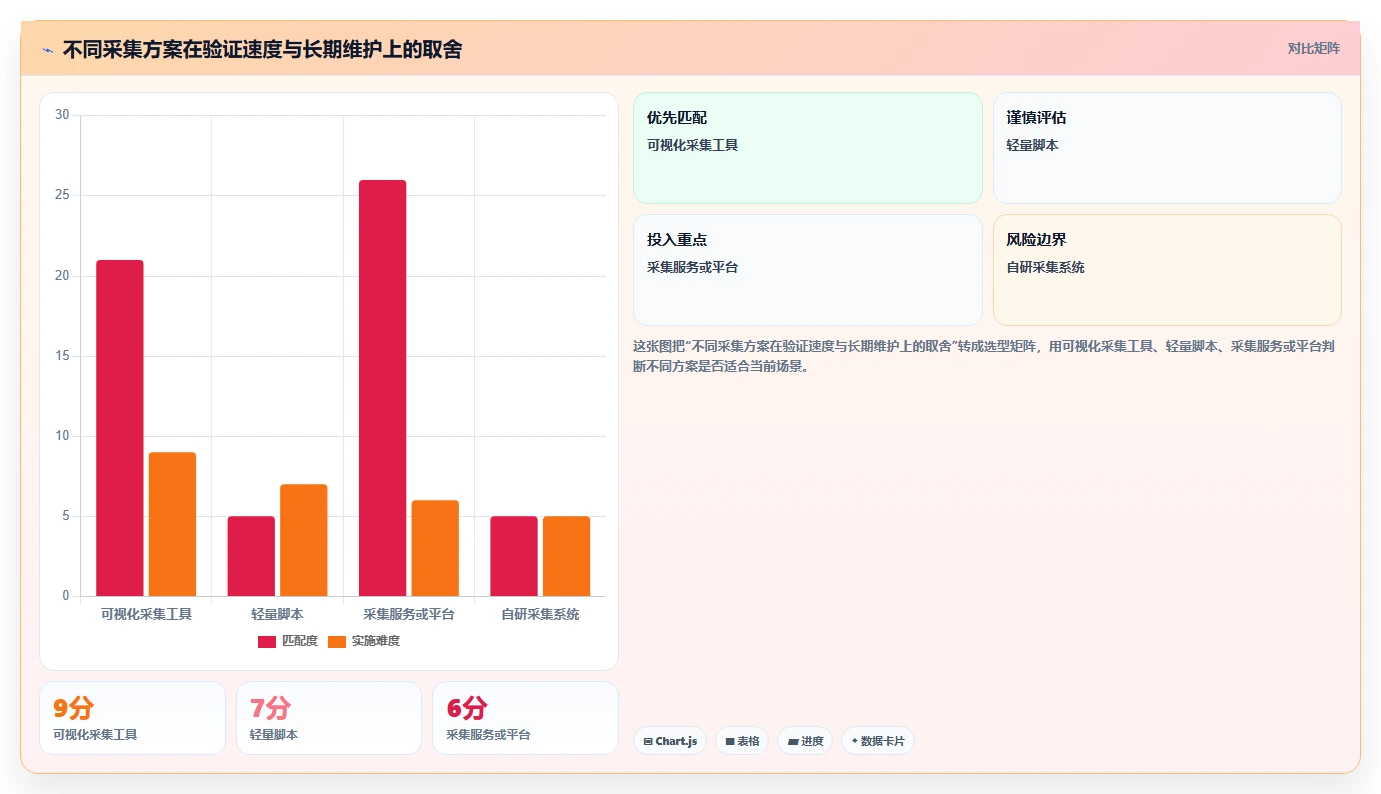
Task: Toggle the 匹配度 legend red swatch
Action: [x=266, y=641]
